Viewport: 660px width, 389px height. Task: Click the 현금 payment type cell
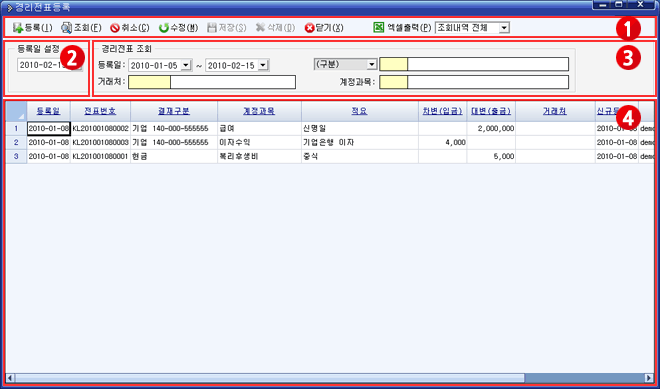174,156
